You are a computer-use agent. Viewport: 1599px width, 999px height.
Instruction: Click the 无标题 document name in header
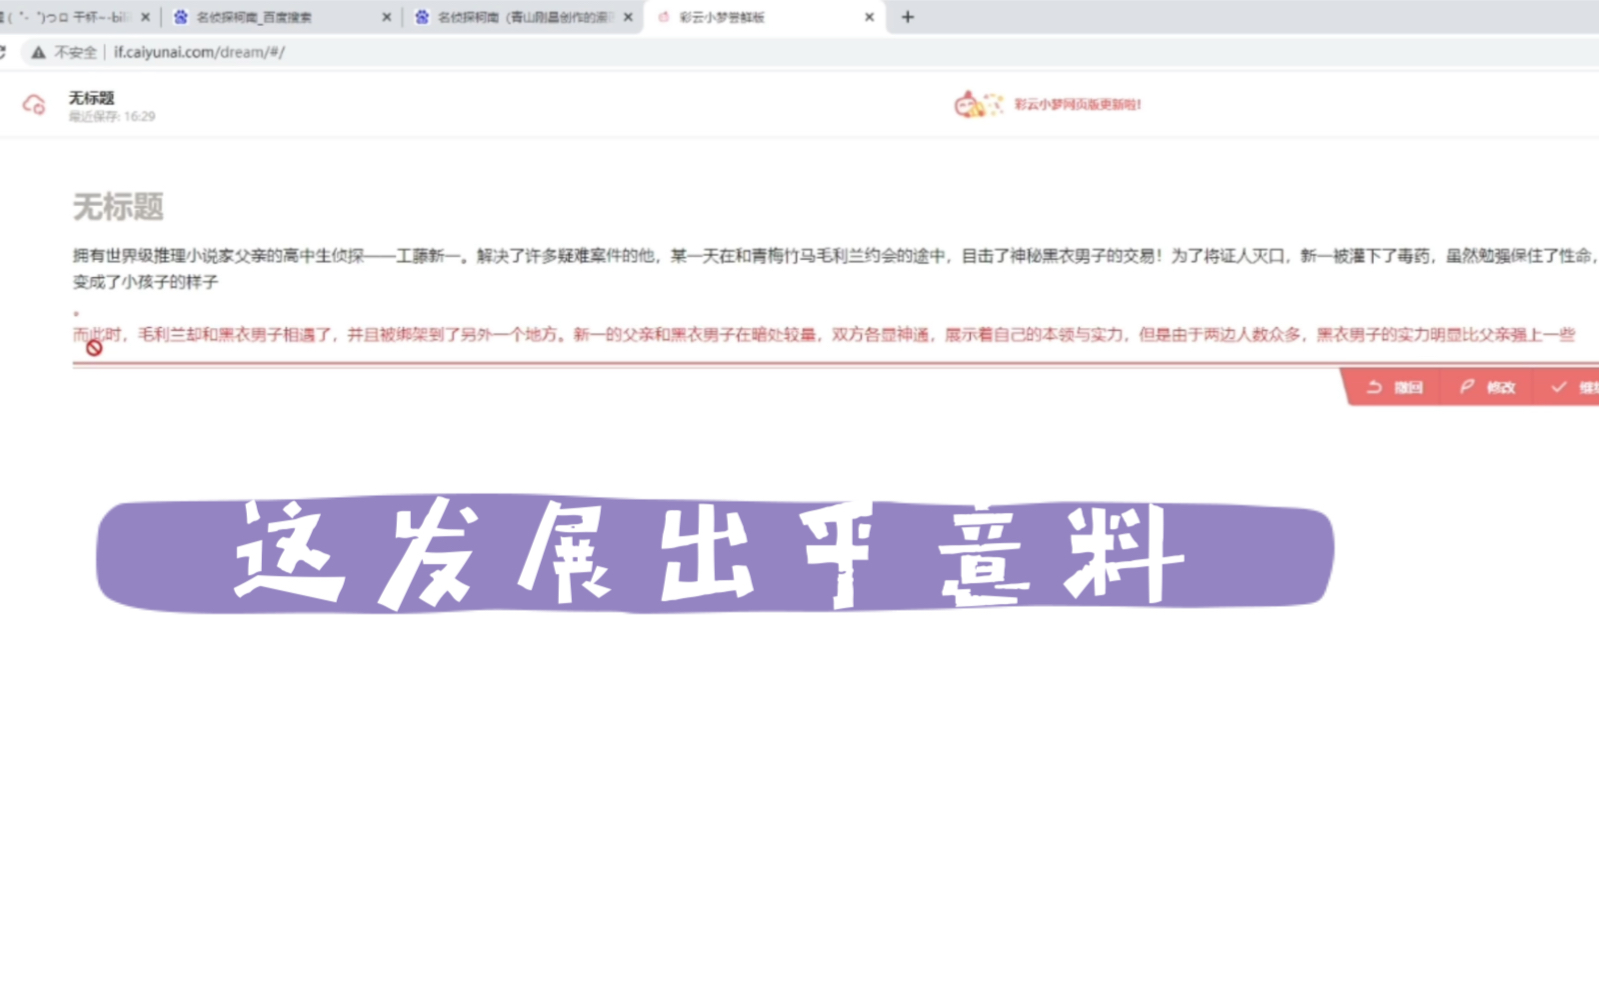pyautogui.click(x=91, y=97)
